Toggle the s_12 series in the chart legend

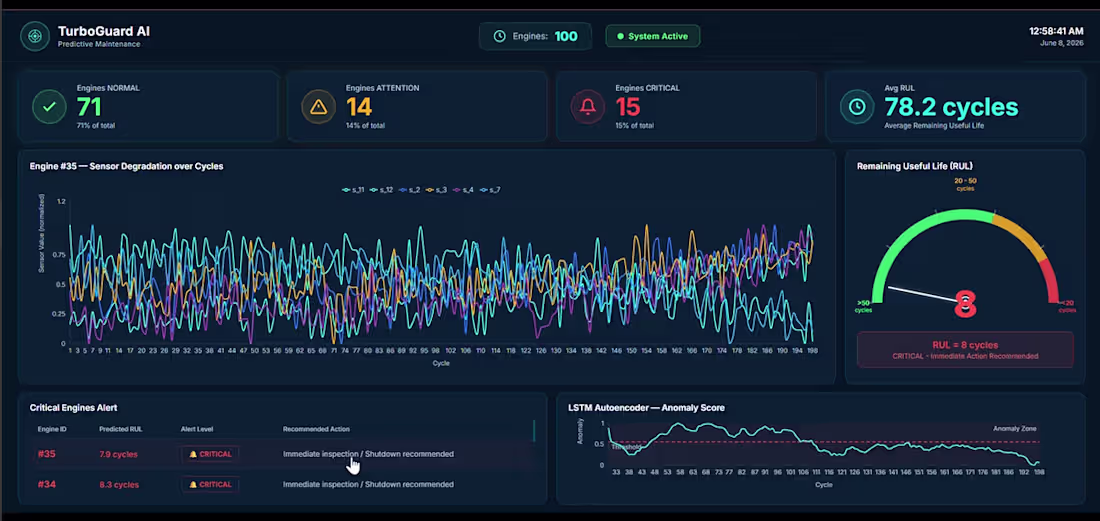click(x=381, y=190)
